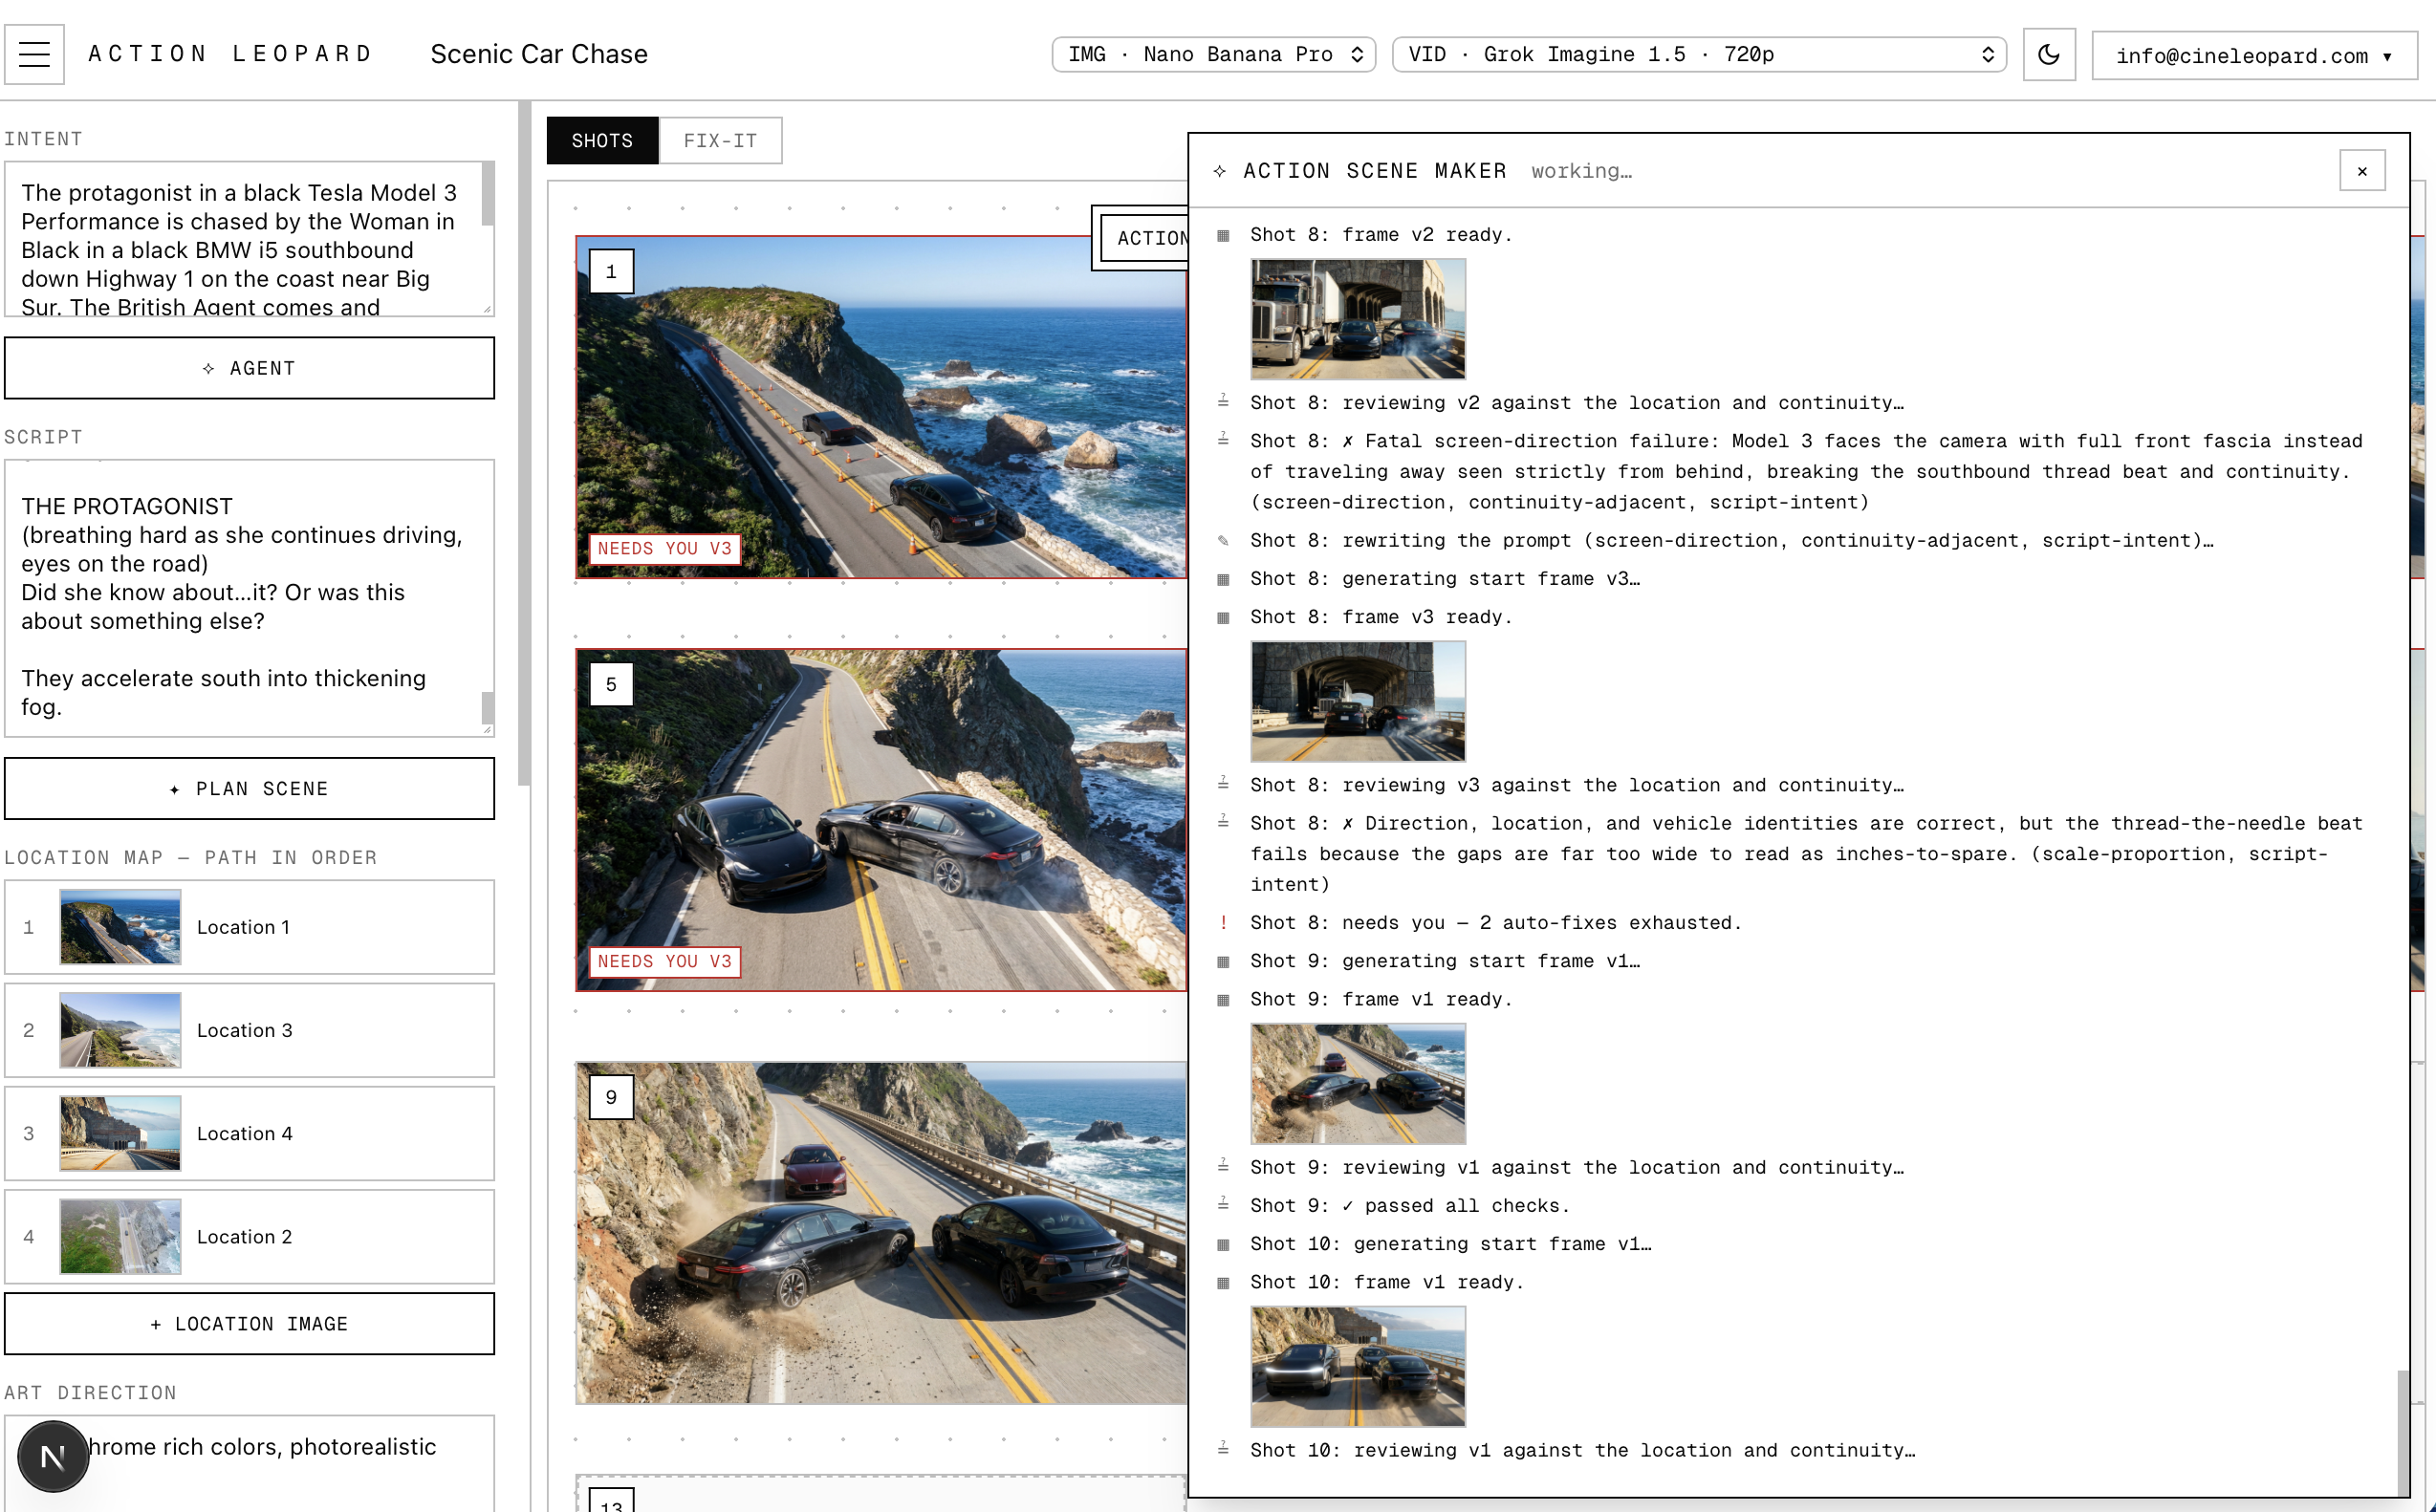Close the Action Scene Maker panel
The height and width of the screenshot is (1512, 2436).
click(x=2362, y=171)
